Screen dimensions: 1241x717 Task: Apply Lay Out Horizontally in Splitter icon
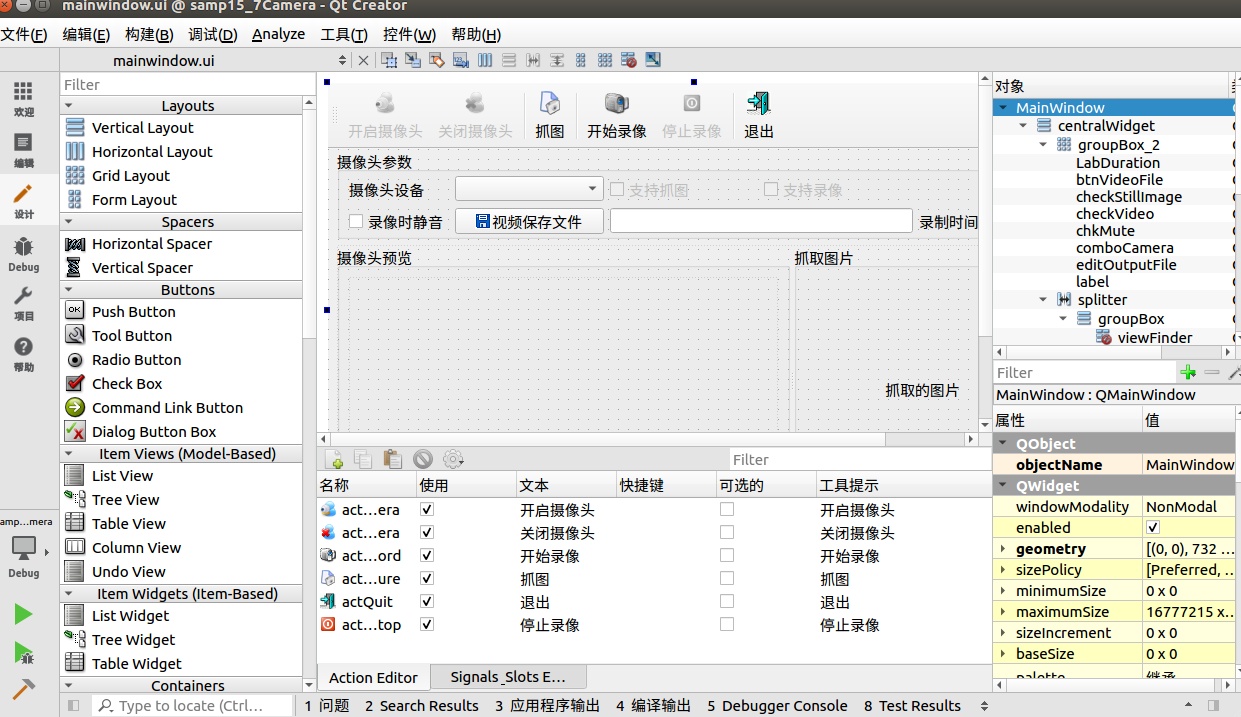533,60
